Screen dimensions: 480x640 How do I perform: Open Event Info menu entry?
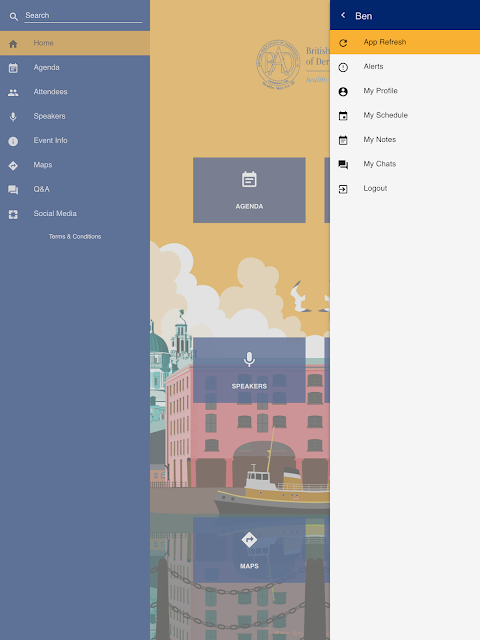(x=75, y=140)
